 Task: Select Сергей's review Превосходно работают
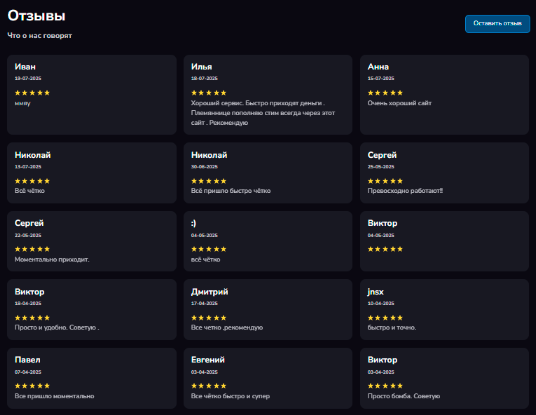(405, 191)
